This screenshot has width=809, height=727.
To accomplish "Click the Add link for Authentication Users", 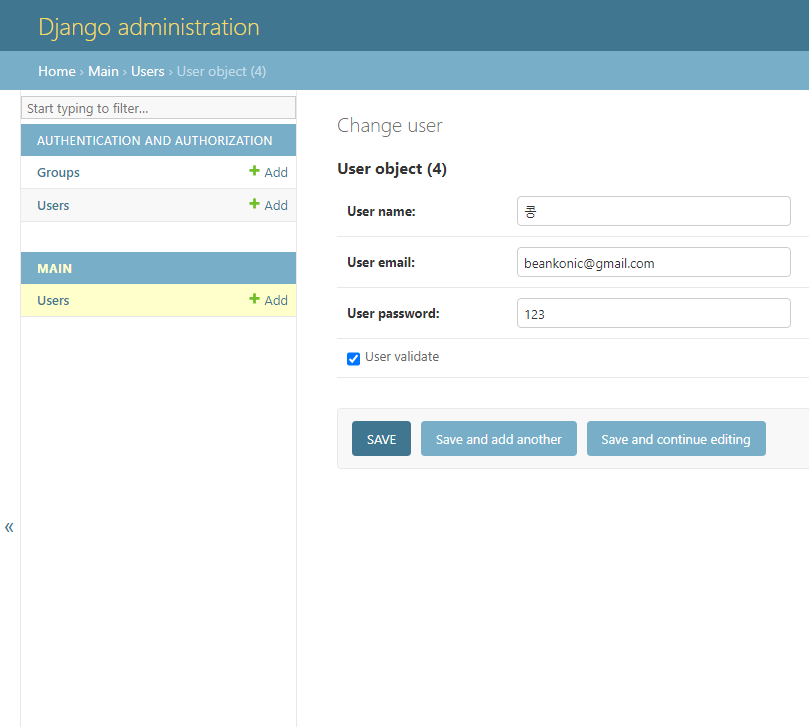I will (x=268, y=205).
